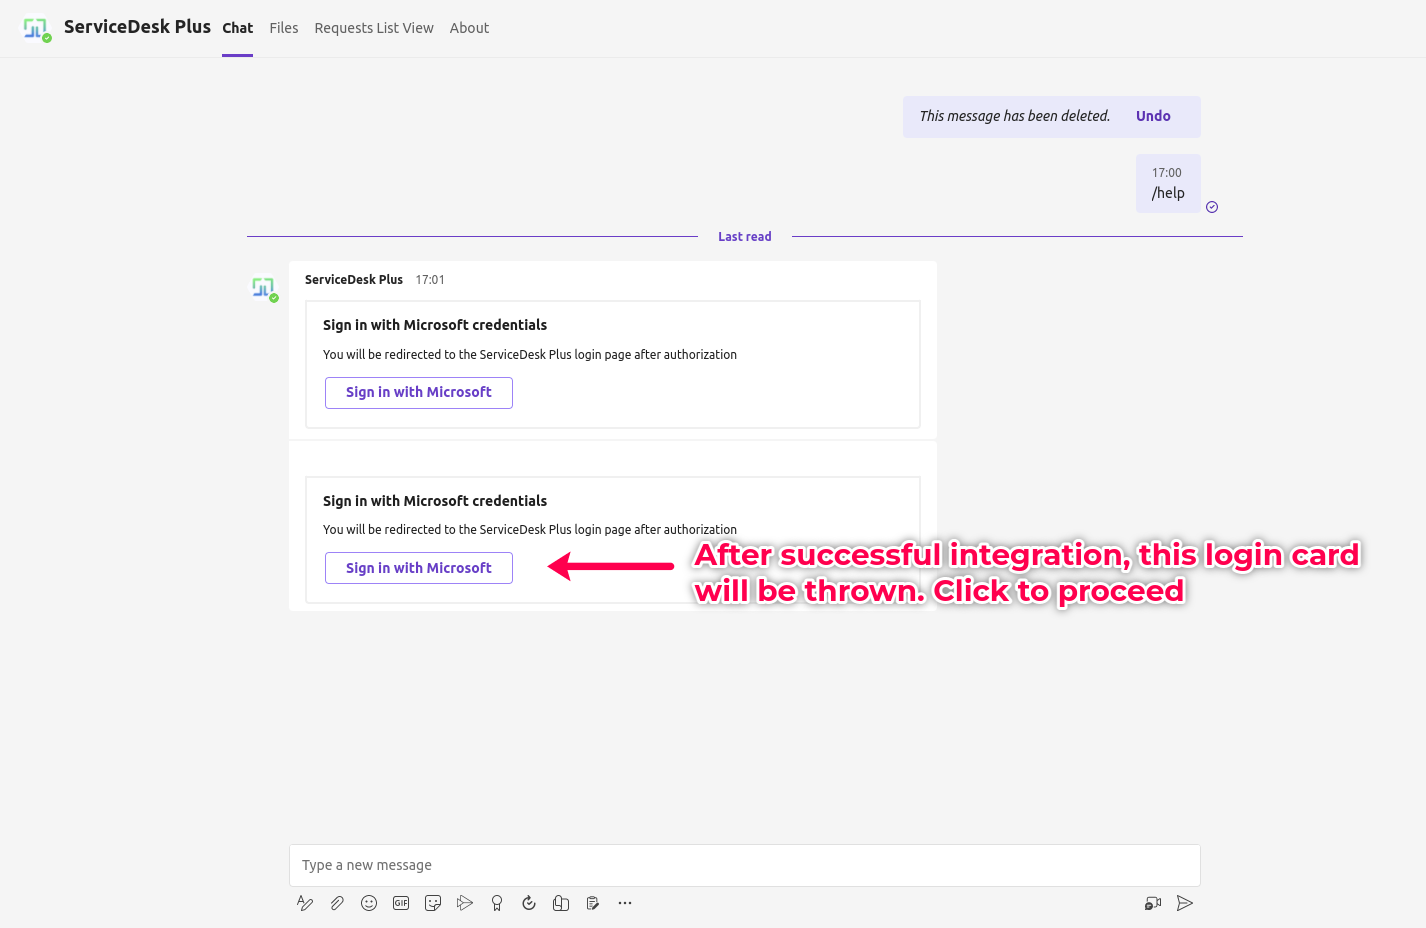The width and height of the screenshot is (1426, 928).
Task: Click the 'Last read' divider label
Action: [745, 237]
